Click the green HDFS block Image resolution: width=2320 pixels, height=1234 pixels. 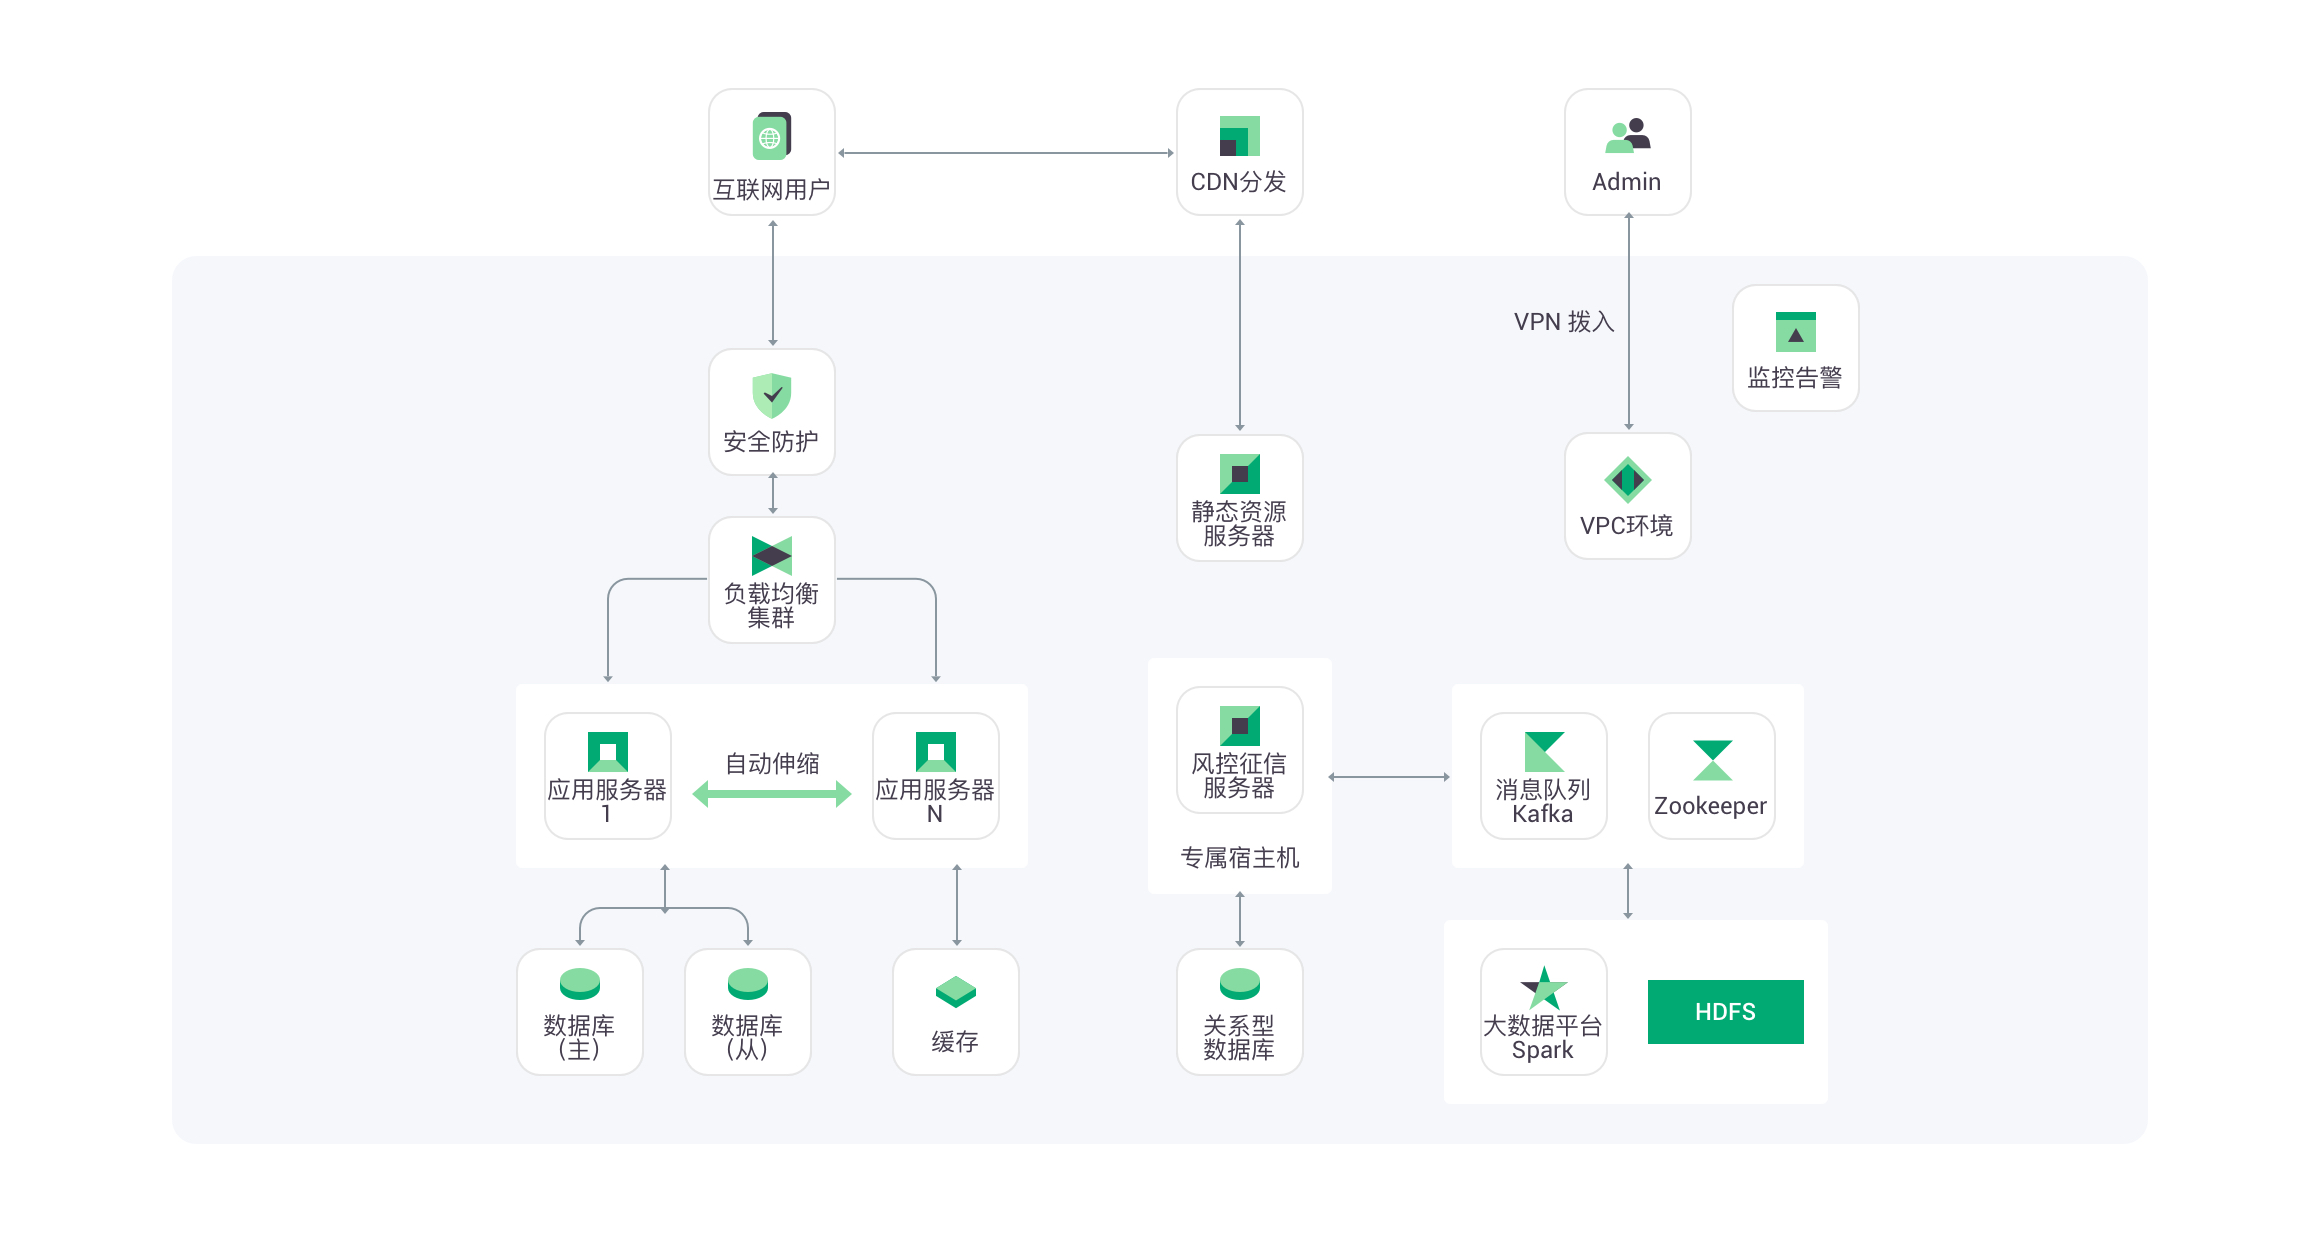click(x=1726, y=1012)
